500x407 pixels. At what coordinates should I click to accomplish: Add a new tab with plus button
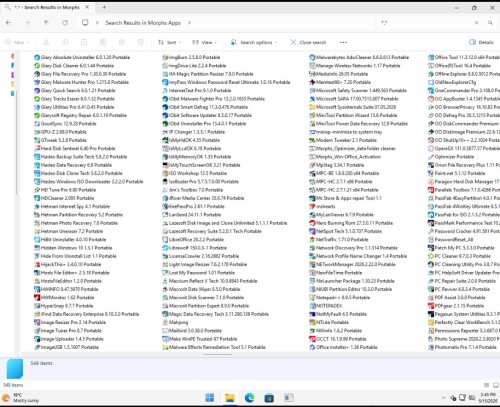(104, 7)
